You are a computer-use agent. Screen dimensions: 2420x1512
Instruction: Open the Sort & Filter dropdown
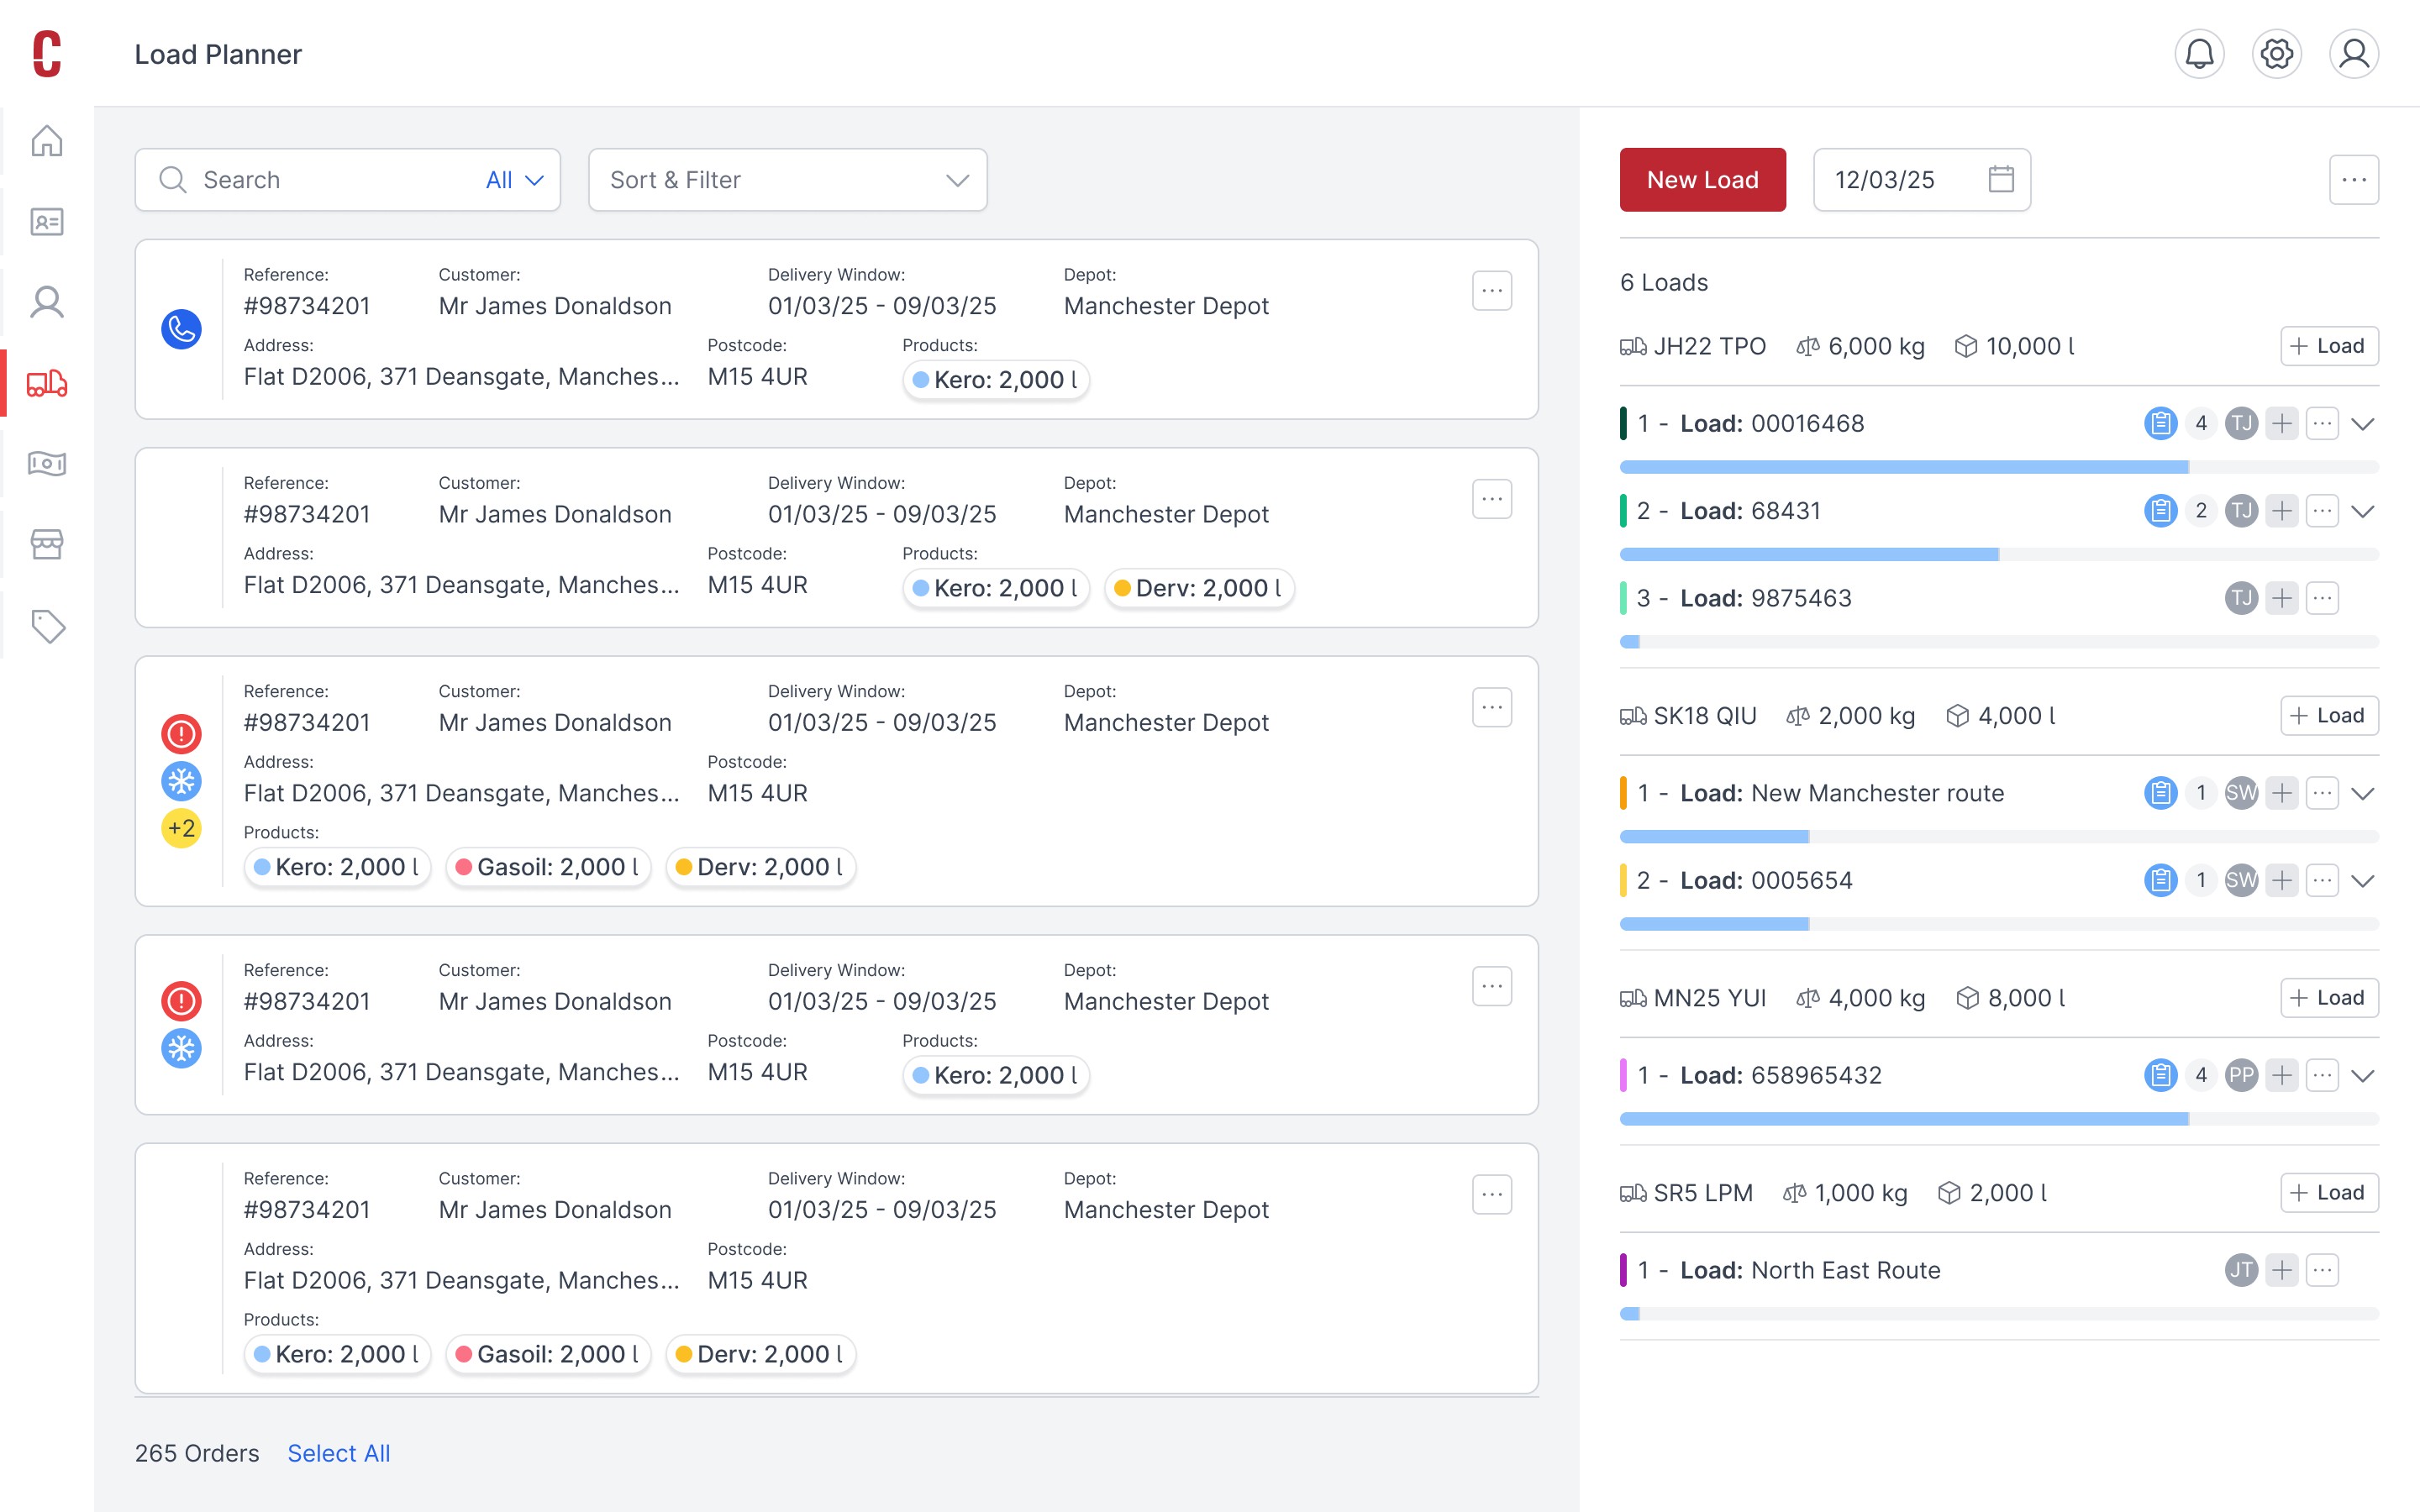[x=788, y=180]
